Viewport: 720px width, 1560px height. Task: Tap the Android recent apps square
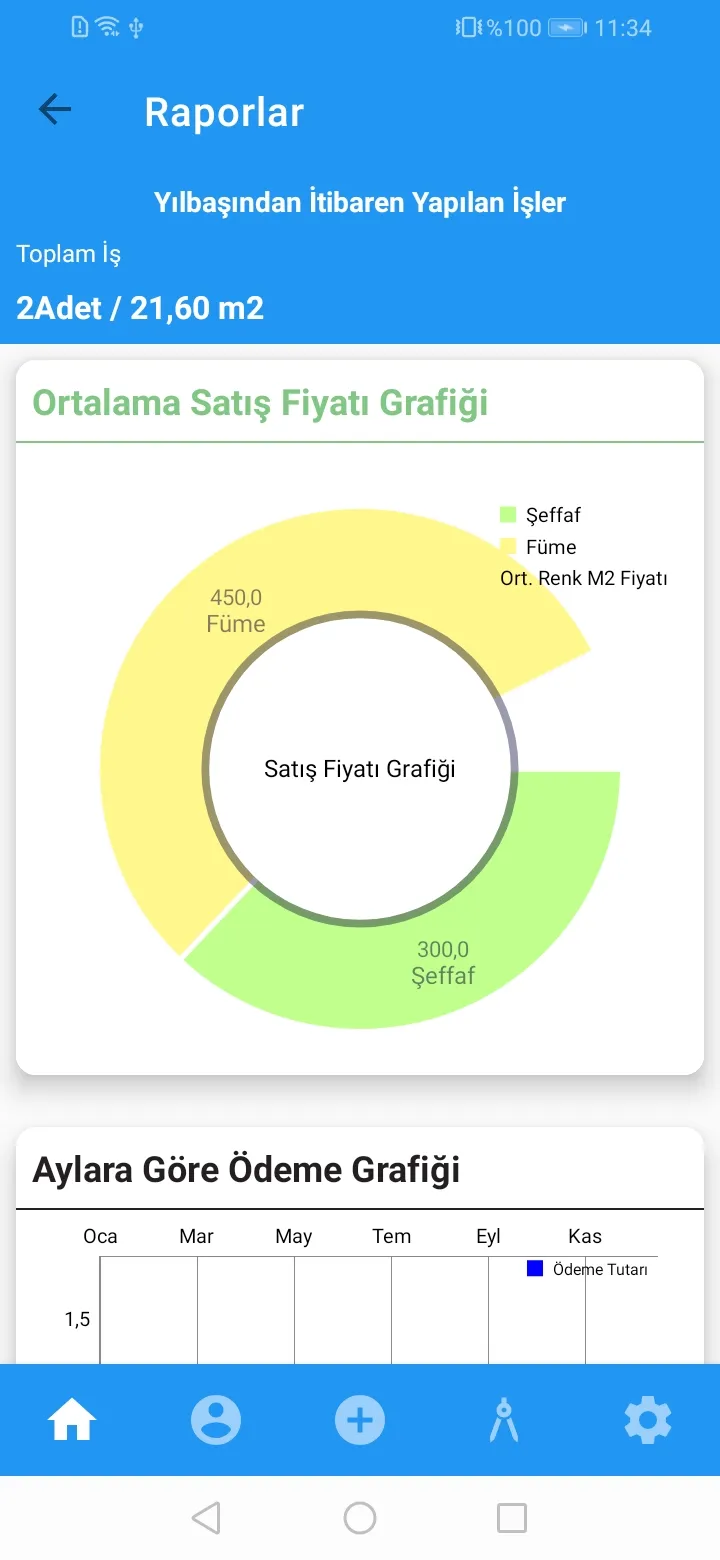(512, 1518)
